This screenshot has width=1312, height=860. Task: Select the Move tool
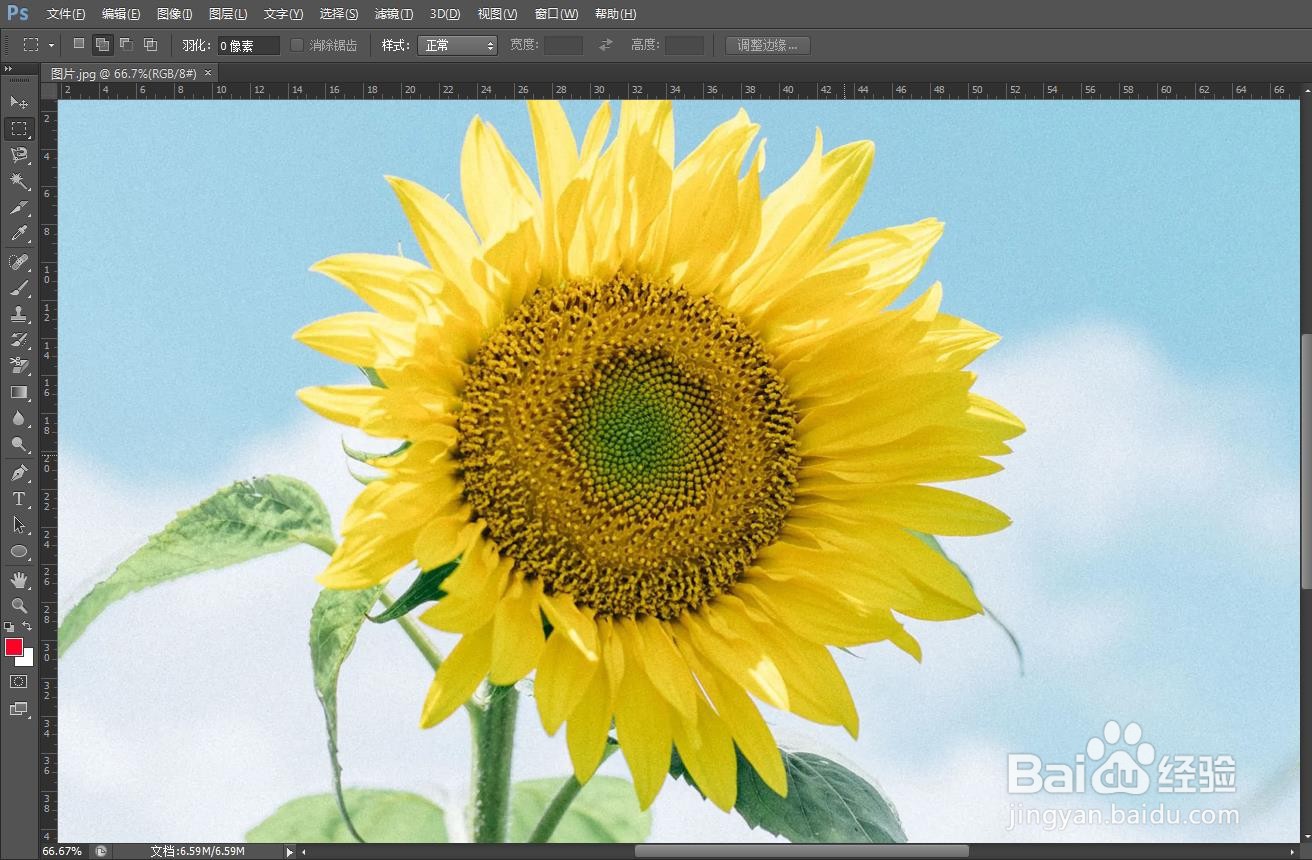click(19, 102)
